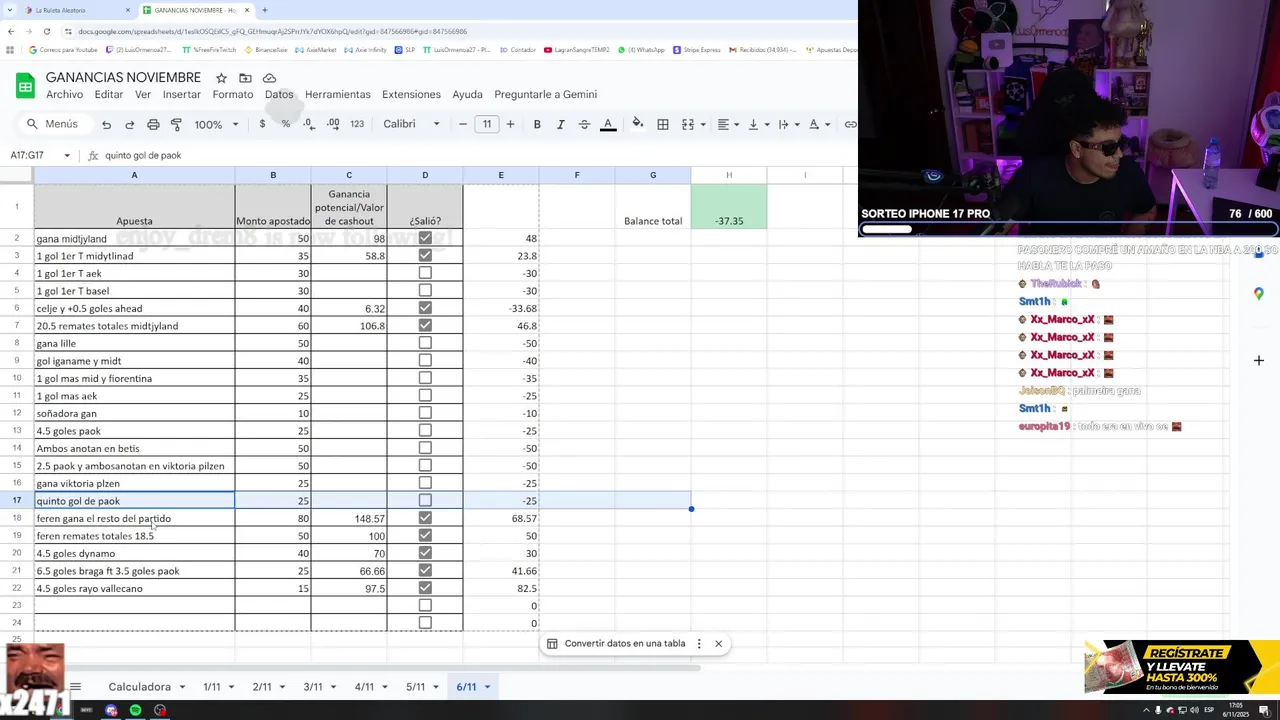Screen dimensions: 1280x720
Task: Open the vertical align dropdown
Action: tap(758, 124)
